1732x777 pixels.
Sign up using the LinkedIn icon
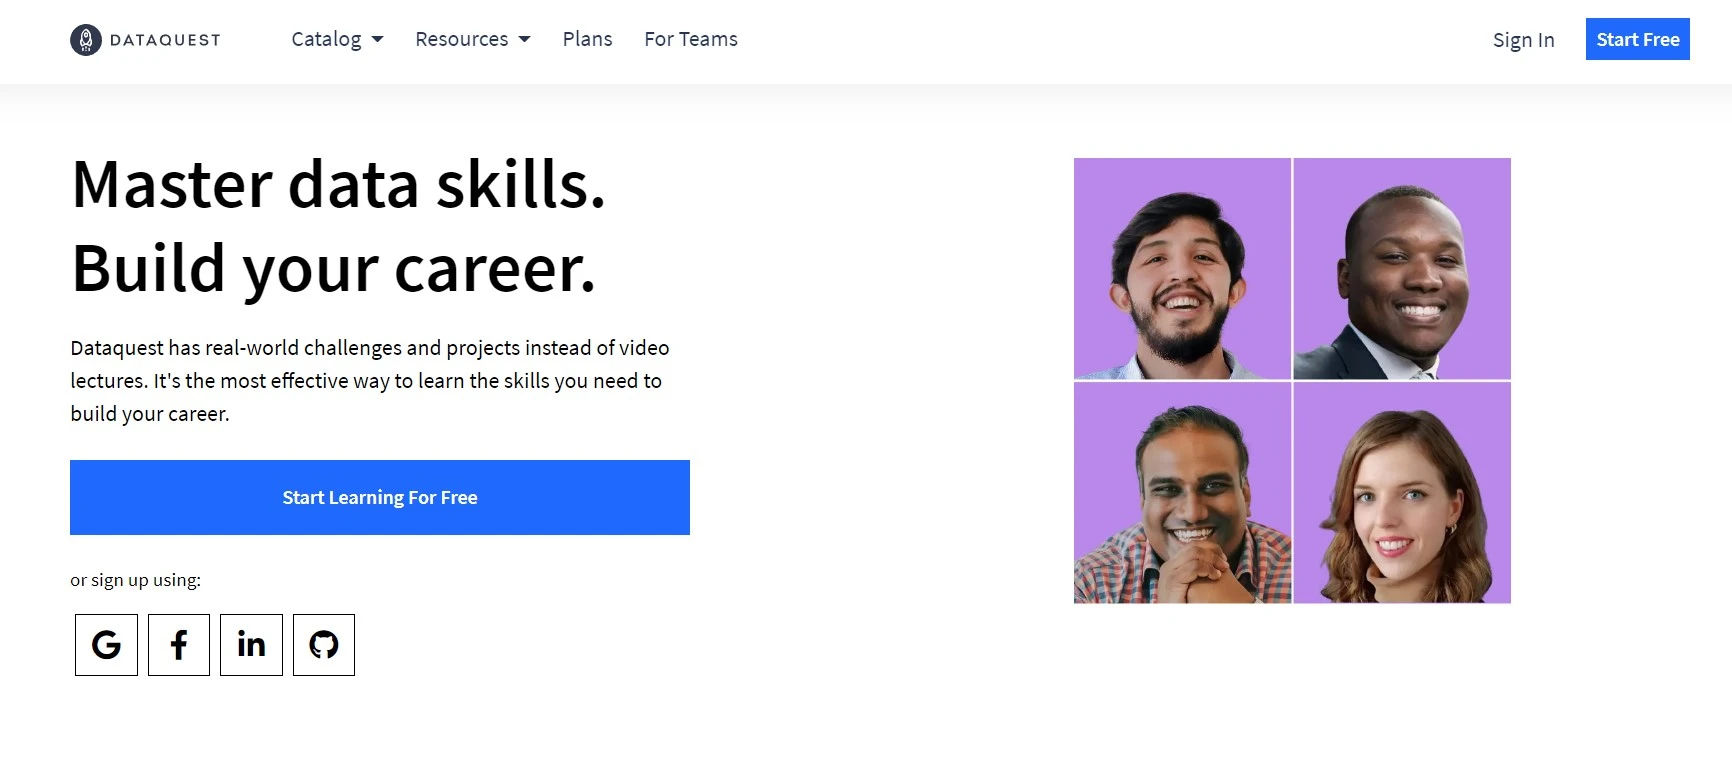(x=251, y=645)
